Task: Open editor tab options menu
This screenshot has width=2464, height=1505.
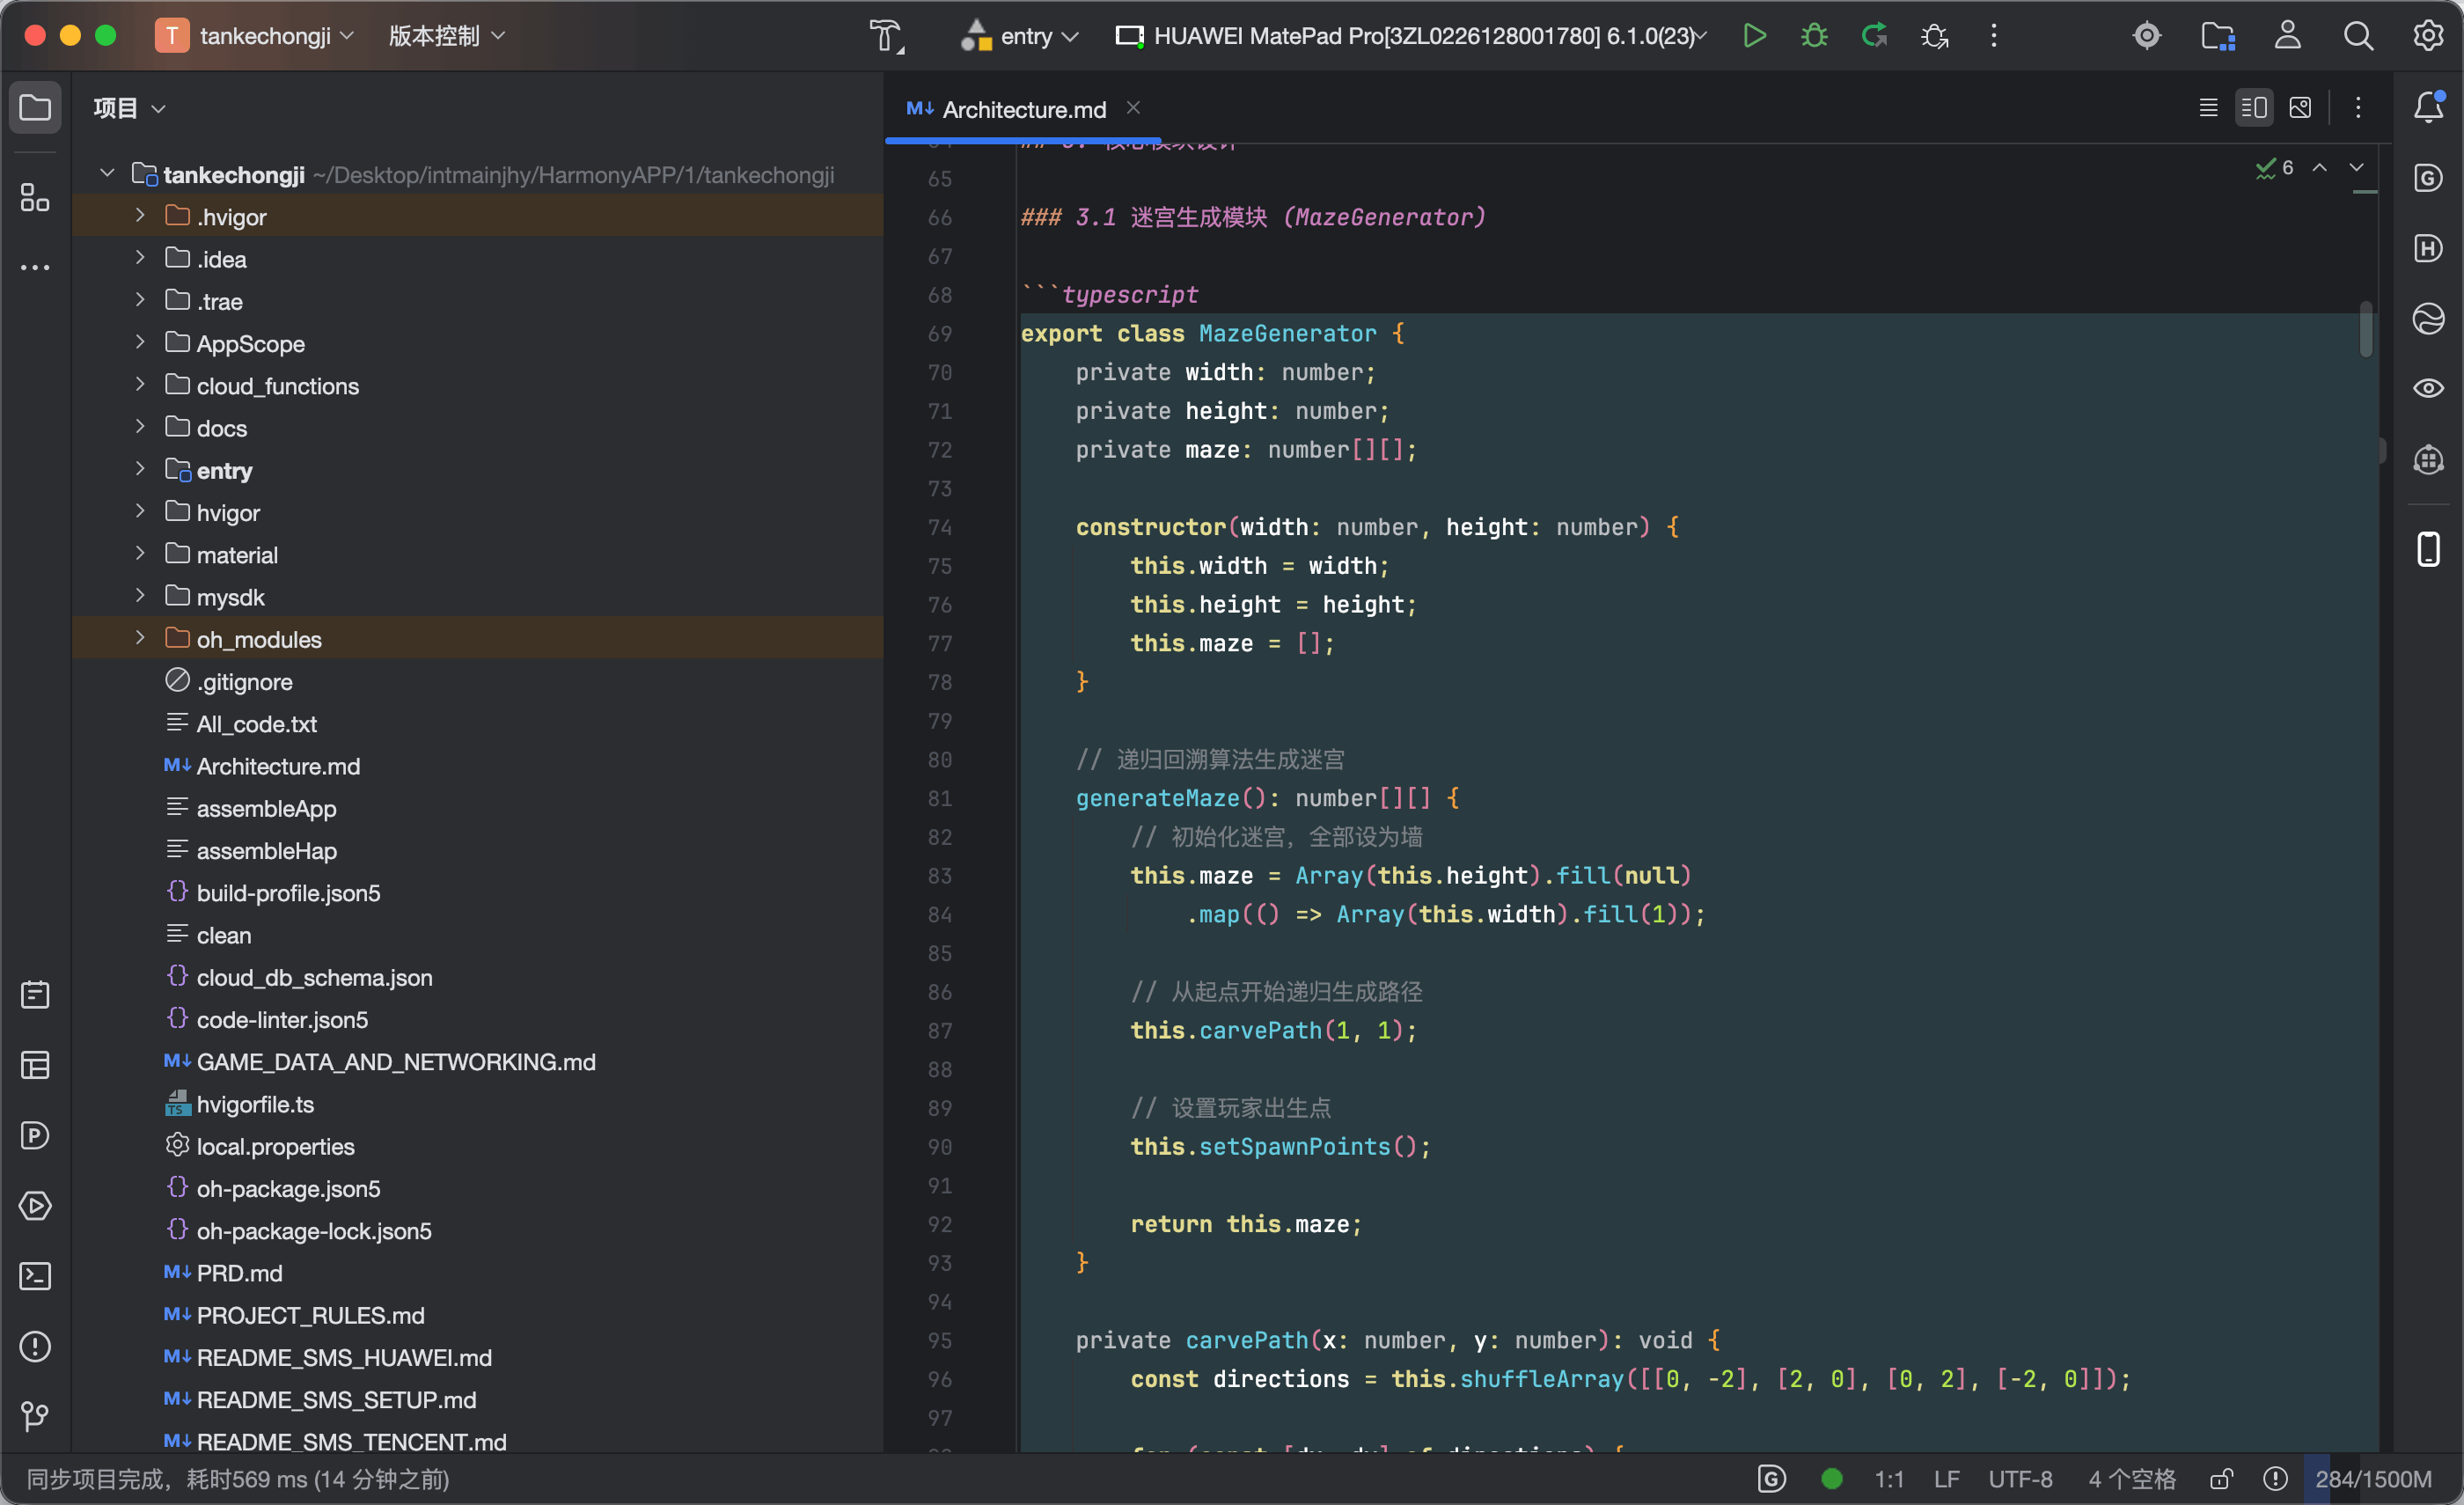Action: [x=2358, y=107]
